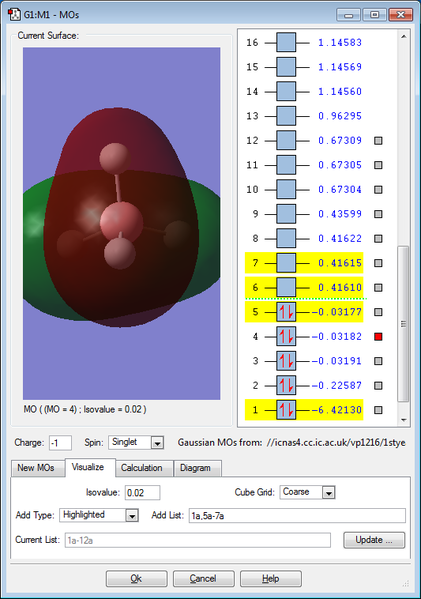Toggle surface marker for MO 1
The image size is (421, 599).
click(378, 410)
